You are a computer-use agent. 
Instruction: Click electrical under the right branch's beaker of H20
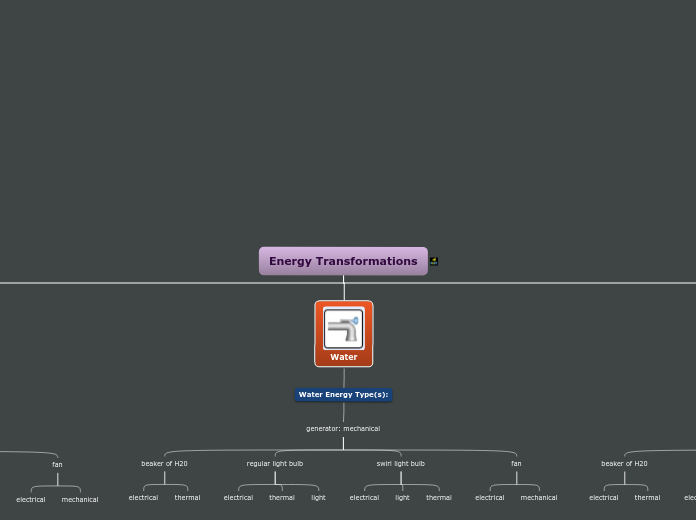pos(604,498)
